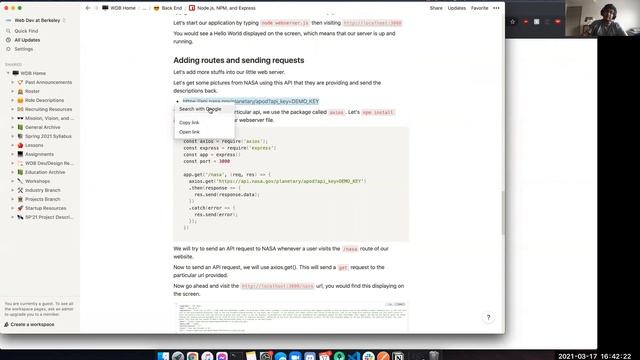Click the bookmark star in the browser behind

coord(513,22)
